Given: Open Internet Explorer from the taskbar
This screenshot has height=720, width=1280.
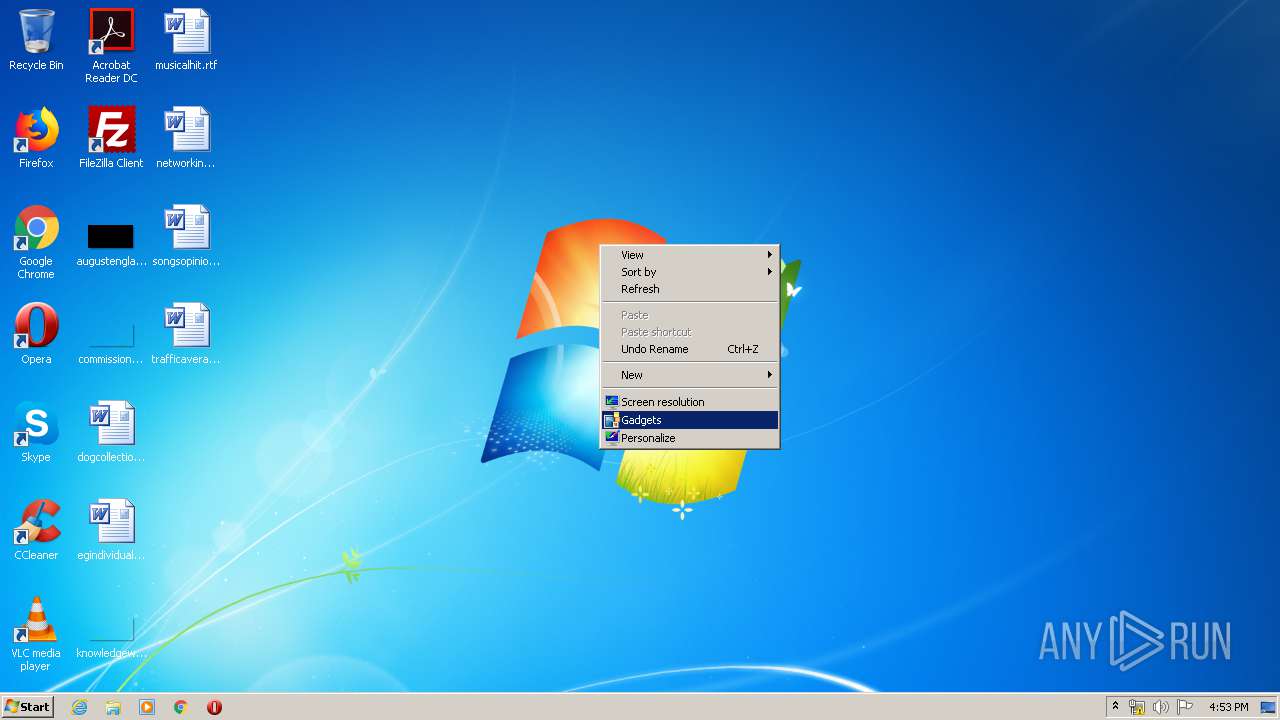Looking at the screenshot, I should tap(79, 707).
